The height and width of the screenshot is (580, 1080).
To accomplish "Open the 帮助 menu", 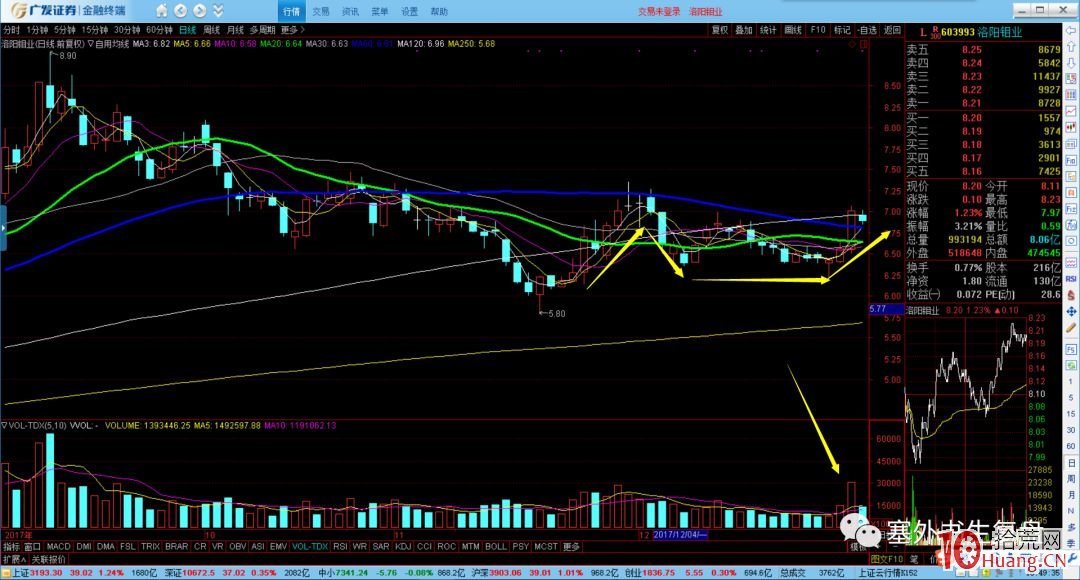I will (x=439, y=12).
